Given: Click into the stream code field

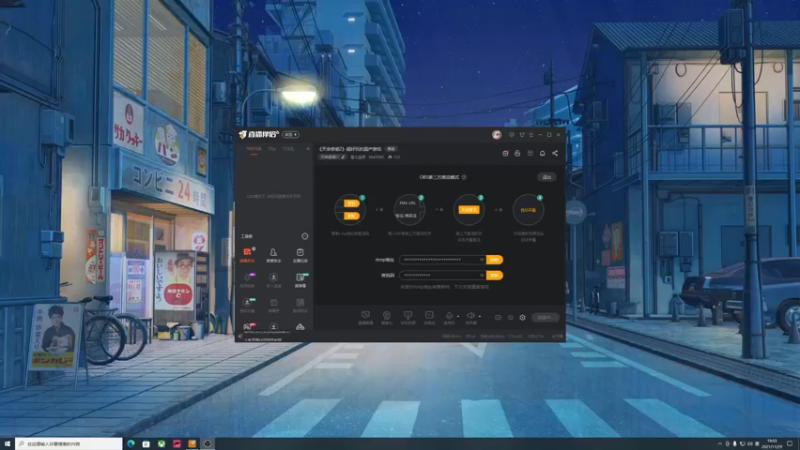Looking at the screenshot, I should tap(442, 276).
